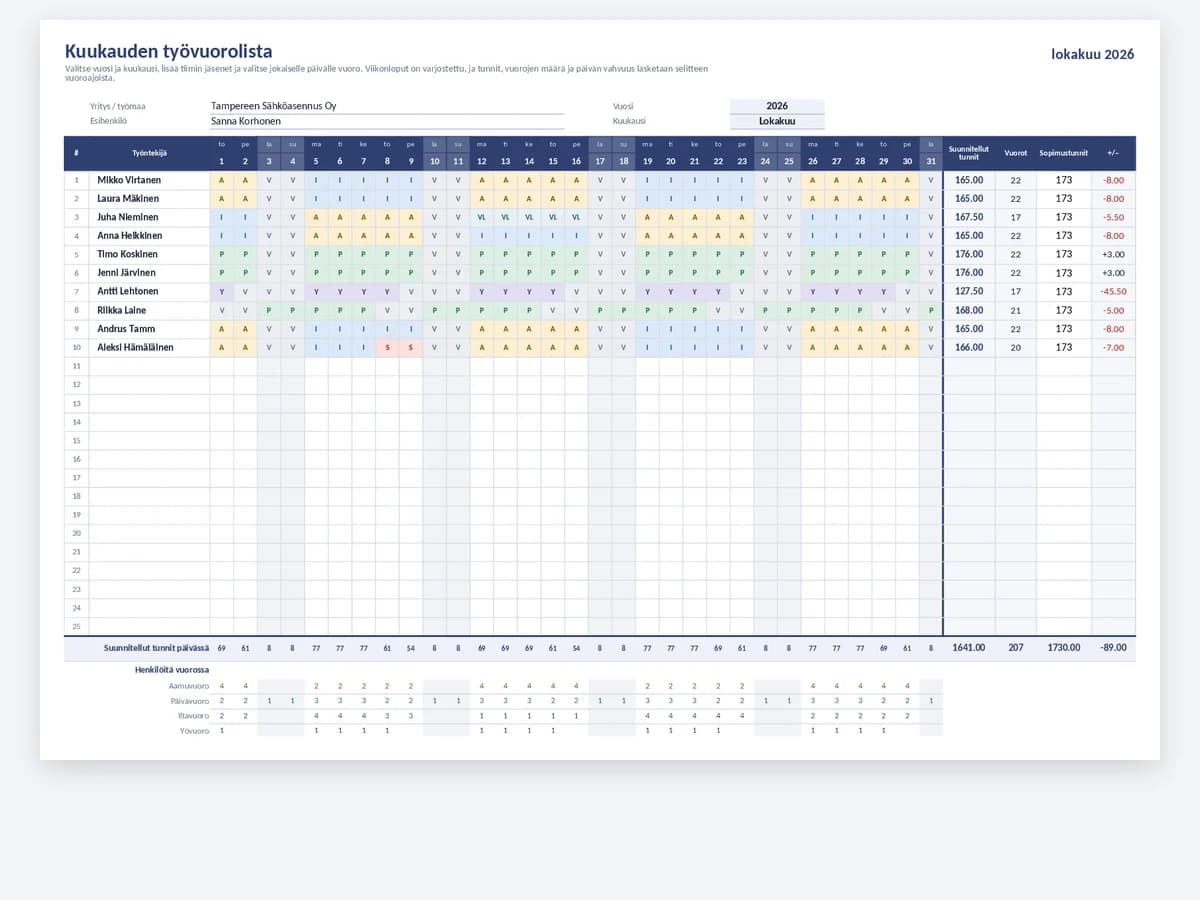Select the day 28 column header
Viewport: 1200px width, 900px height.
click(860, 161)
